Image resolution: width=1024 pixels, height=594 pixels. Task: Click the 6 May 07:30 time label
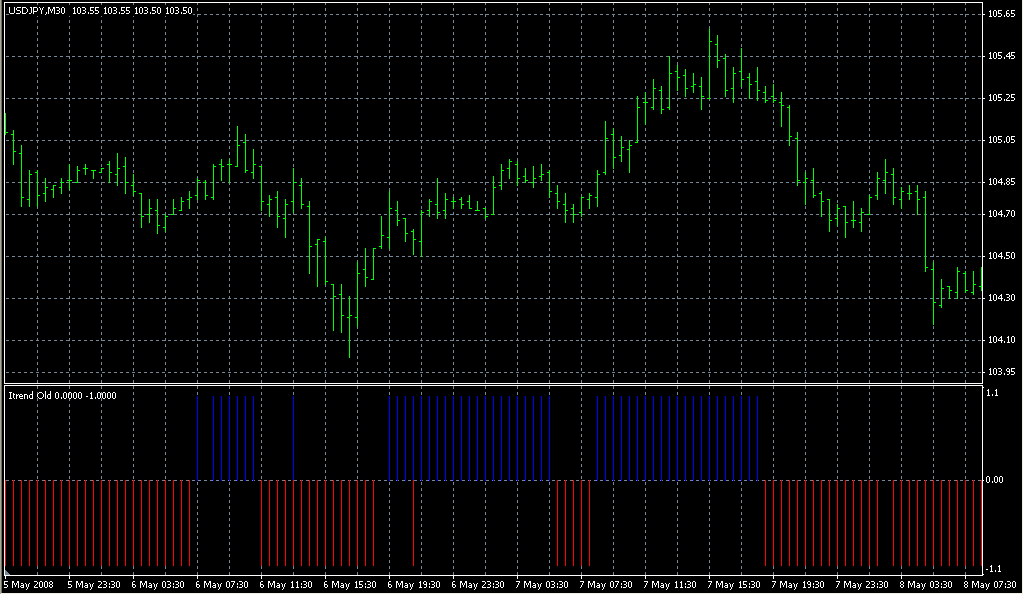[x=222, y=585]
